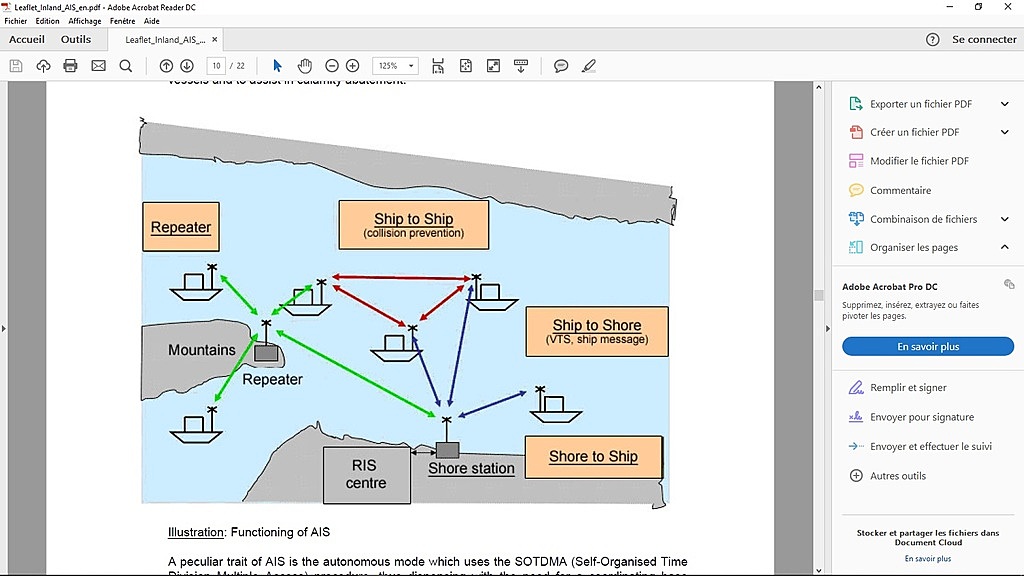
Task: Click the Envoyer pour signature icon
Action: (x=856, y=417)
